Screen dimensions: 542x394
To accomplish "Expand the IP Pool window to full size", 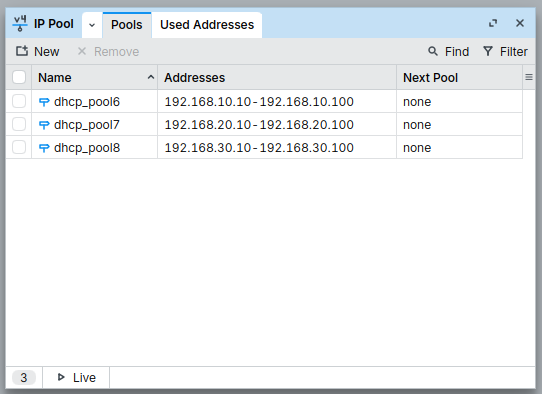I will point(493,24).
